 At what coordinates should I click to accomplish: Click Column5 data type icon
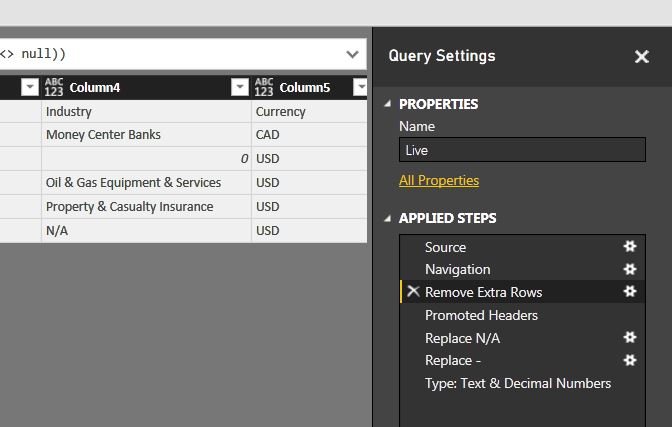(264, 88)
